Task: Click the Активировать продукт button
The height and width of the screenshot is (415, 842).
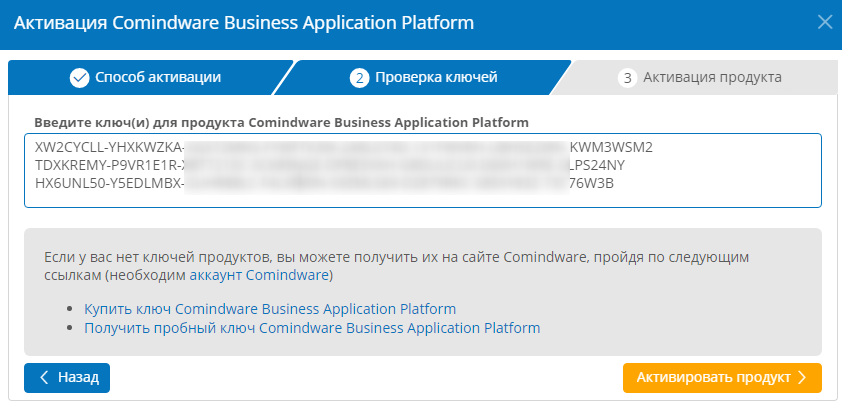Action: [x=722, y=377]
